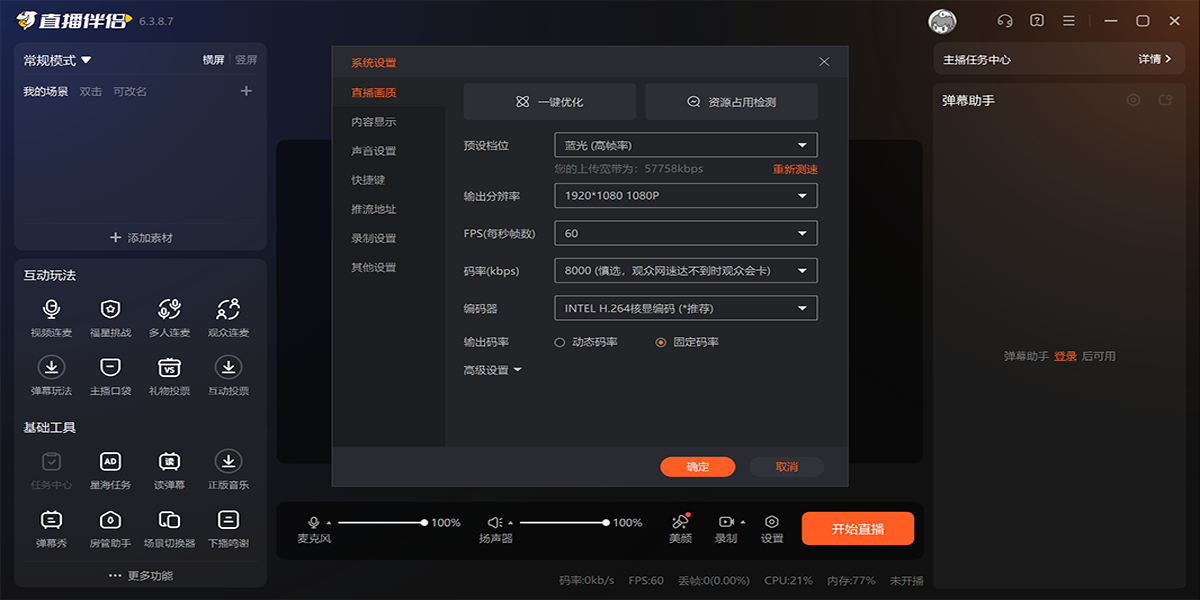Screen dimensions: 1200x600
Task: Open the 场景切换器 tool
Action: (169, 520)
